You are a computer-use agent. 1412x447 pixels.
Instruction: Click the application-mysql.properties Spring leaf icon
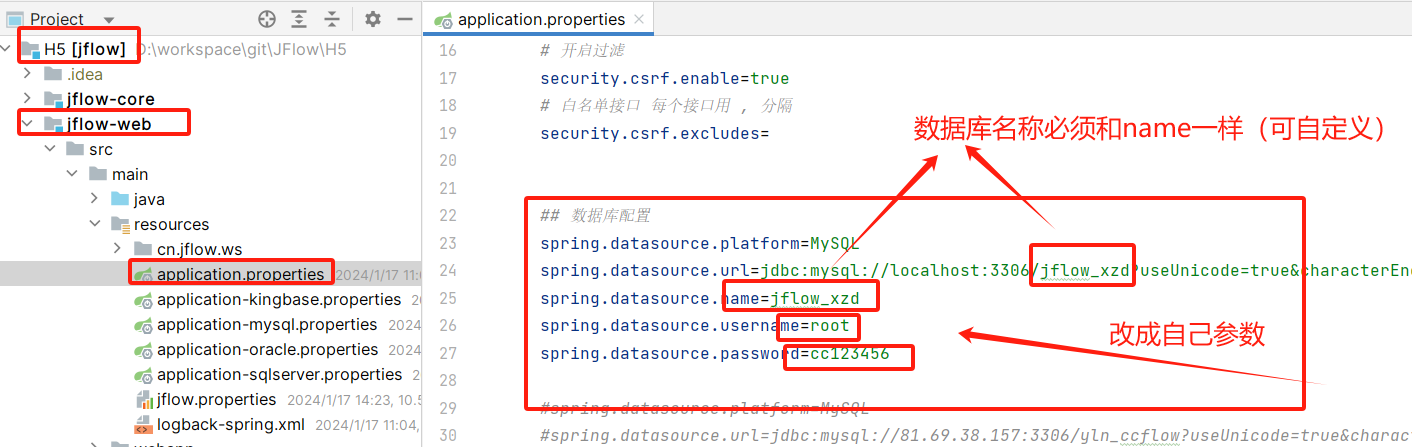(144, 324)
